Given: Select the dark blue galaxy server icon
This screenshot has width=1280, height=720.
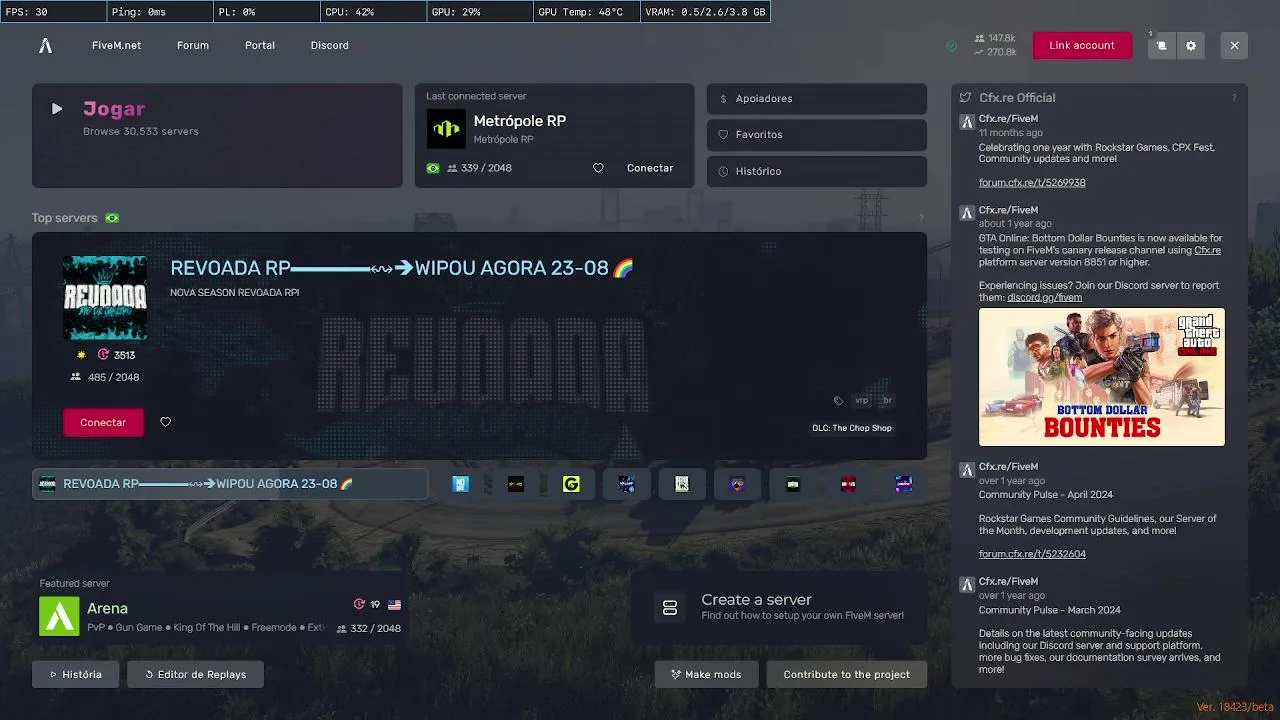Looking at the screenshot, I should coord(627,484).
